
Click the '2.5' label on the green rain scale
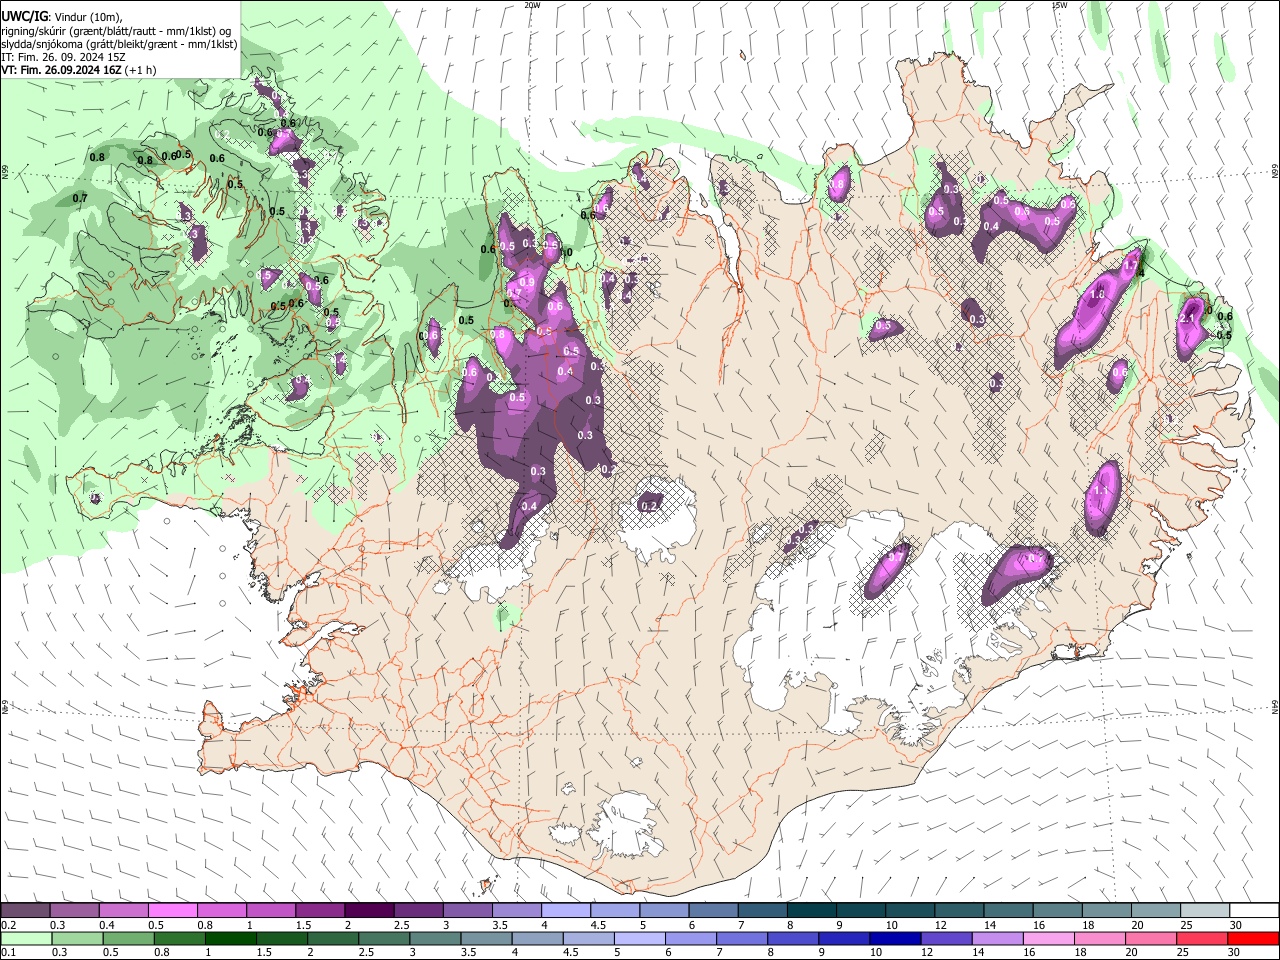point(366,952)
